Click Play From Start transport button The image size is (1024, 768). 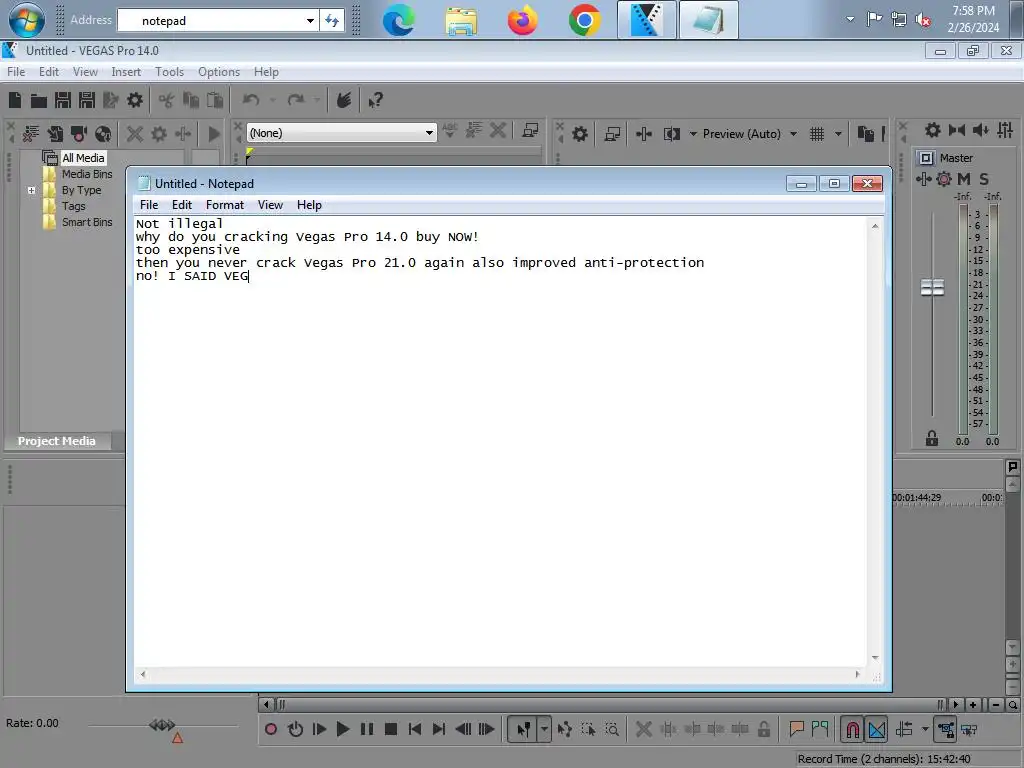(319, 729)
